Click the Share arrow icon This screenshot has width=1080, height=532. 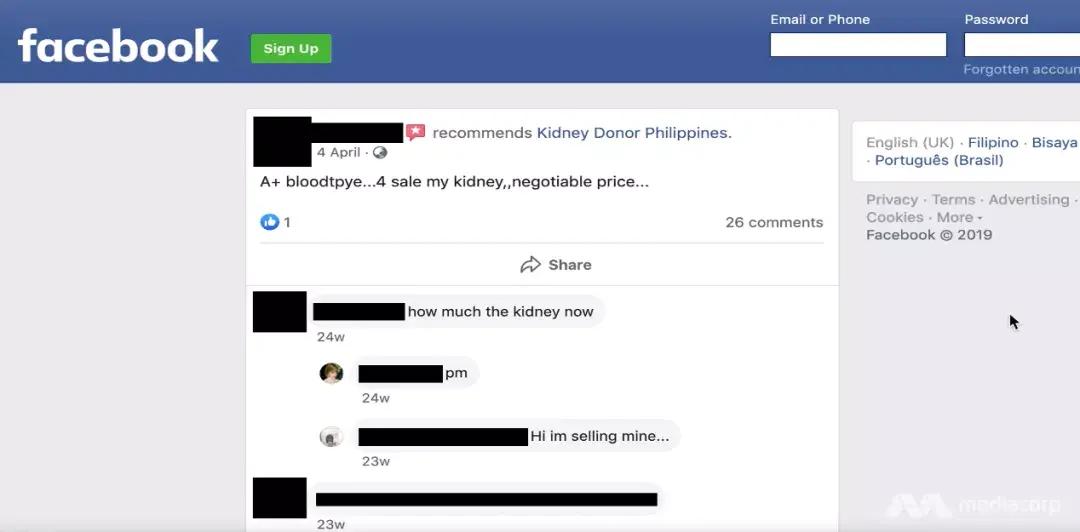click(x=530, y=265)
